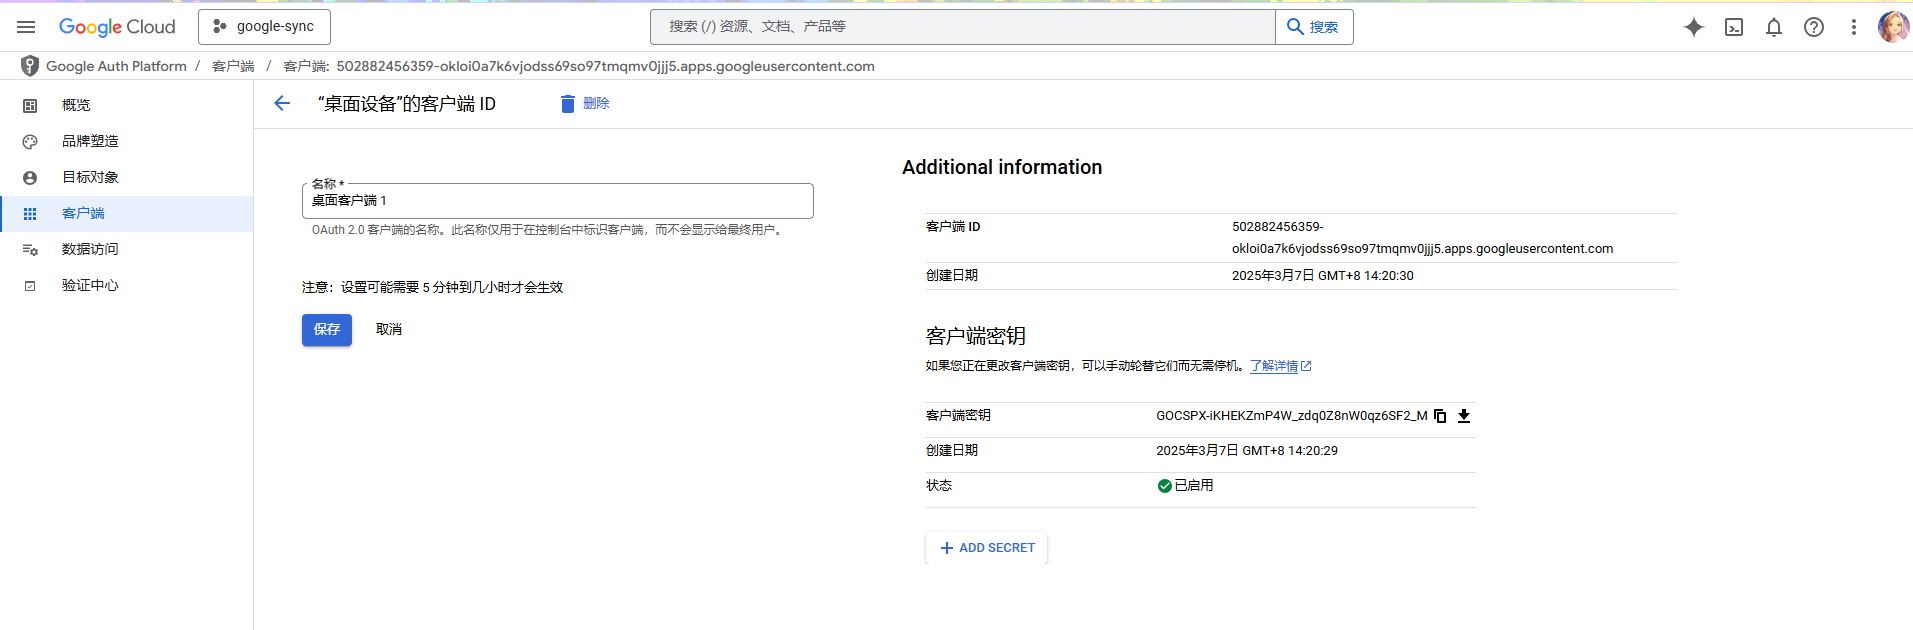Select 客户端 in the sidebar
Screen dimensions: 1913x630
click(x=127, y=213)
